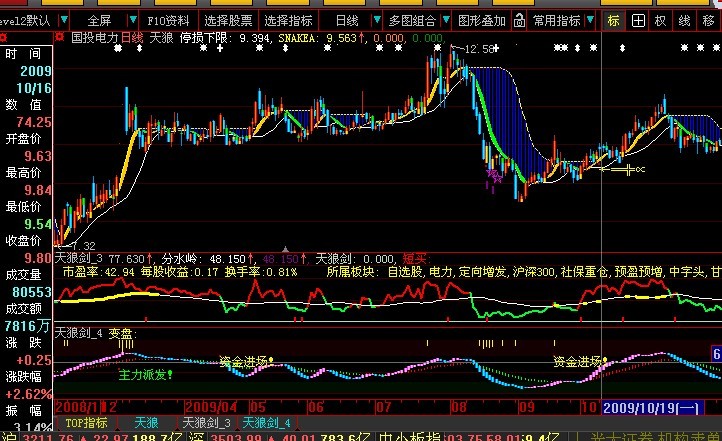Switch to the 天狼 tab
Screen dimensions: 722x441
coord(146,423)
